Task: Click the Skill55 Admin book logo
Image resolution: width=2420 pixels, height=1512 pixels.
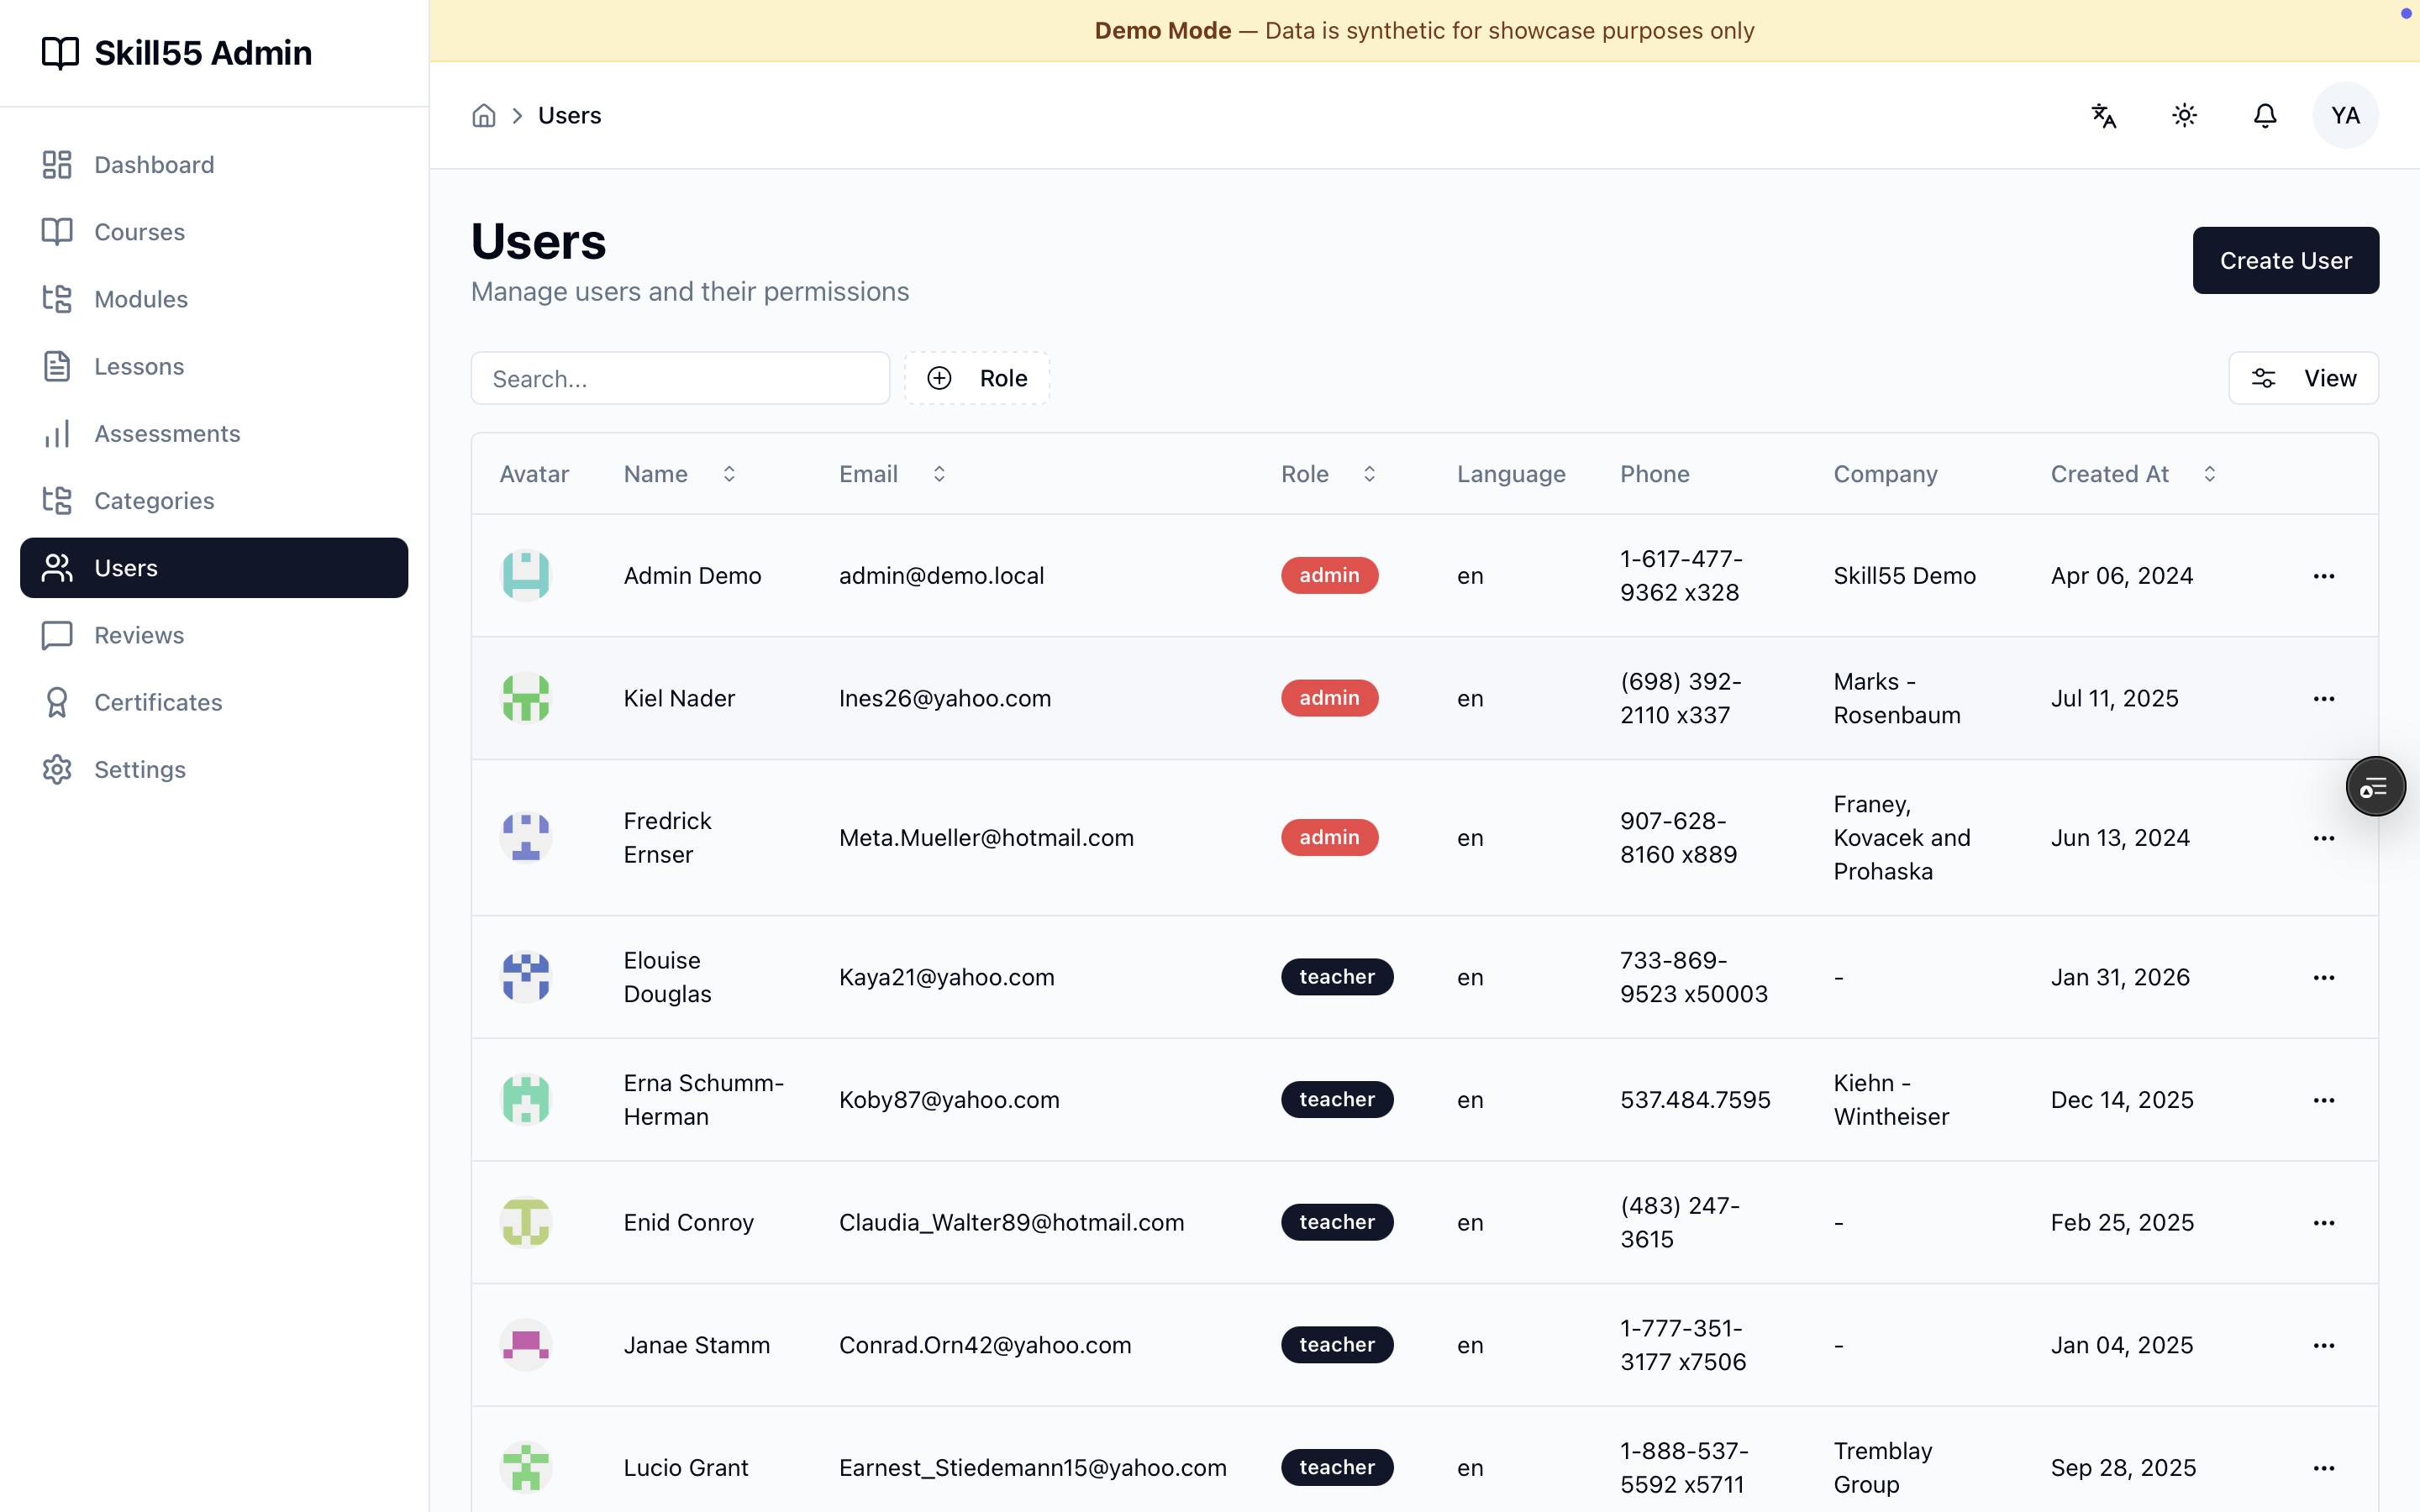Action: [60, 53]
